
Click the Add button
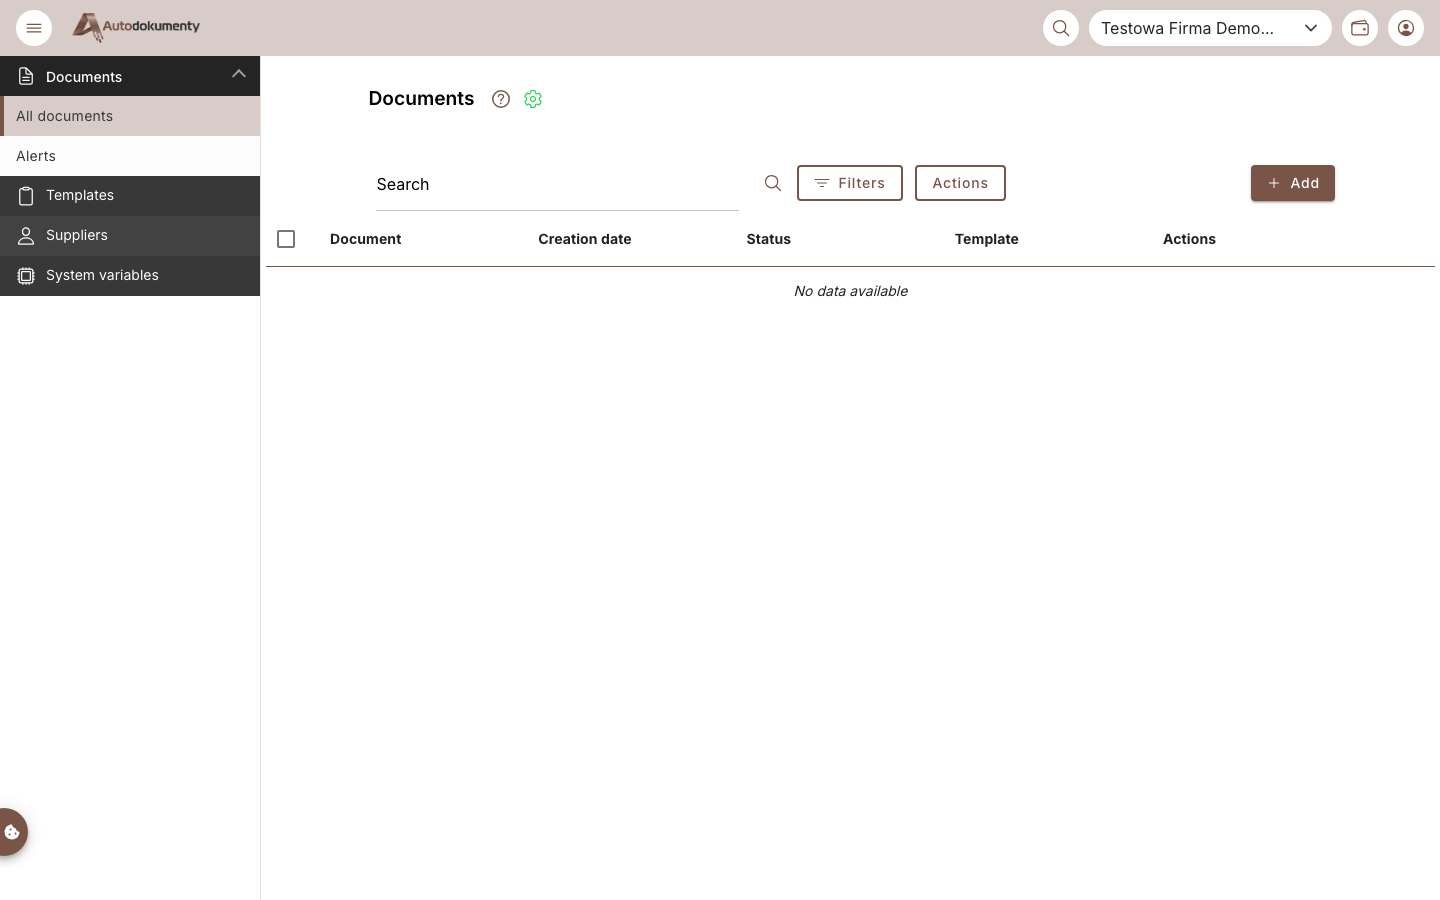[1293, 183]
